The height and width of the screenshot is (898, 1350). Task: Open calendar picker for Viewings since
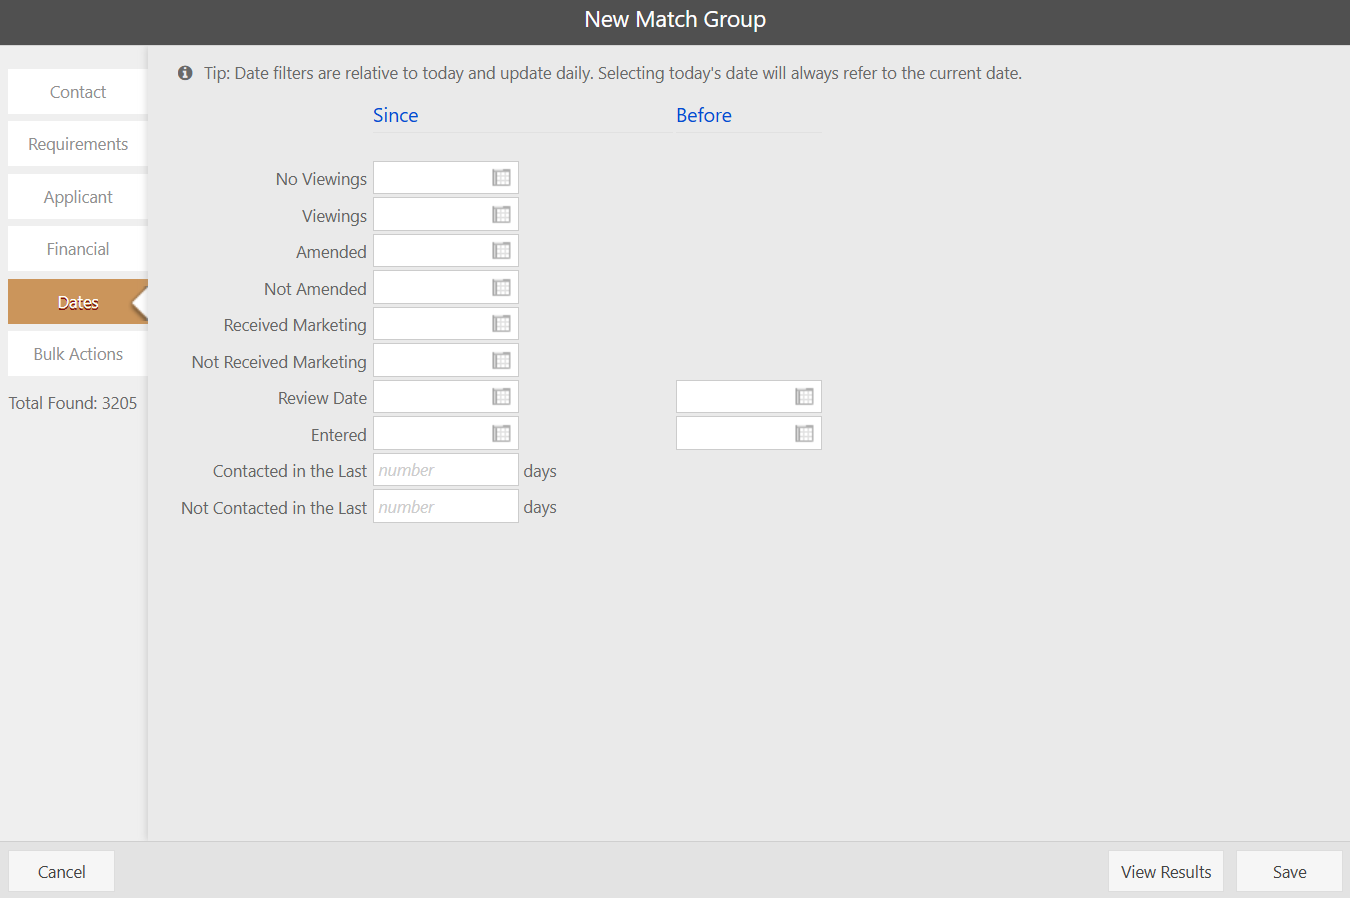pyautogui.click(x=501, y=215)
